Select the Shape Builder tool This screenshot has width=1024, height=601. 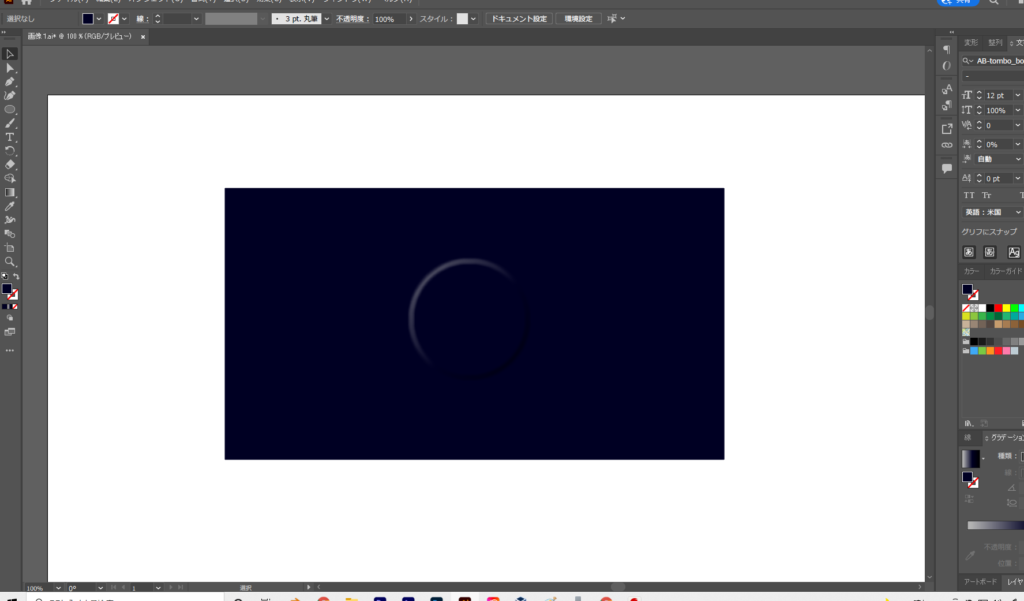(10, 178)
